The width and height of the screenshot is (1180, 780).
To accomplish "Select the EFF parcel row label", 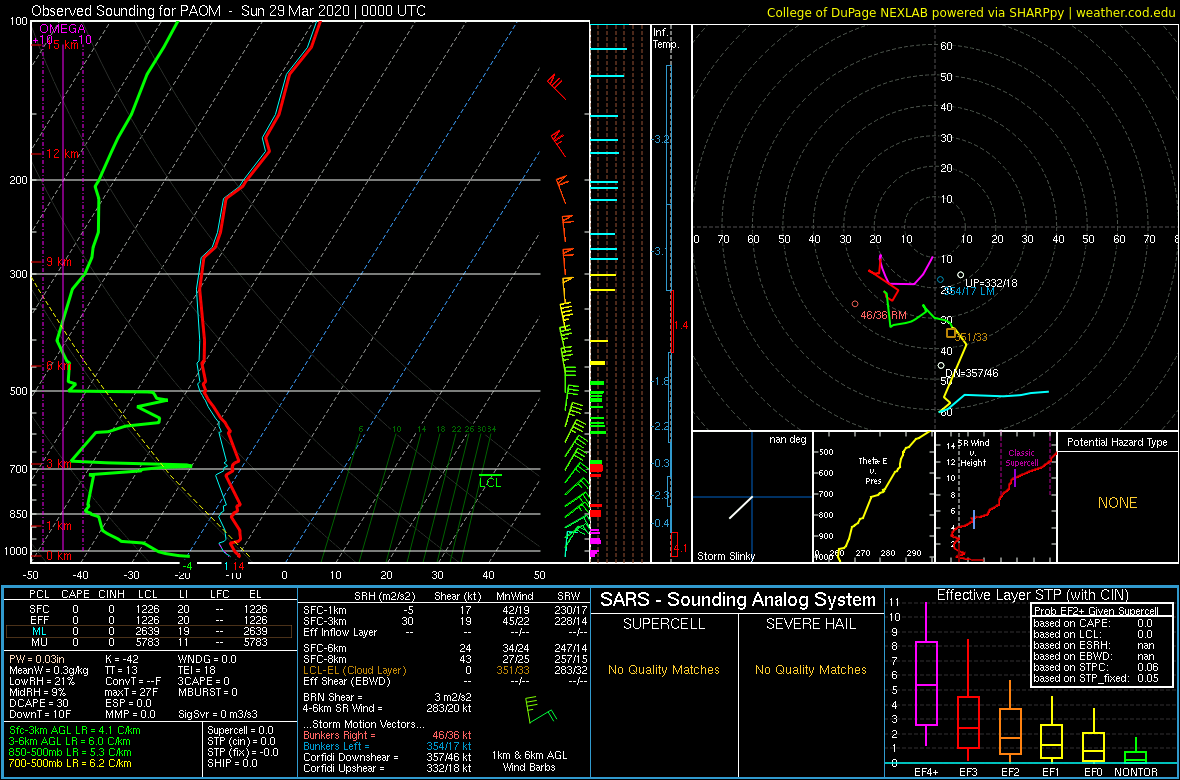I will pos(38,619).
